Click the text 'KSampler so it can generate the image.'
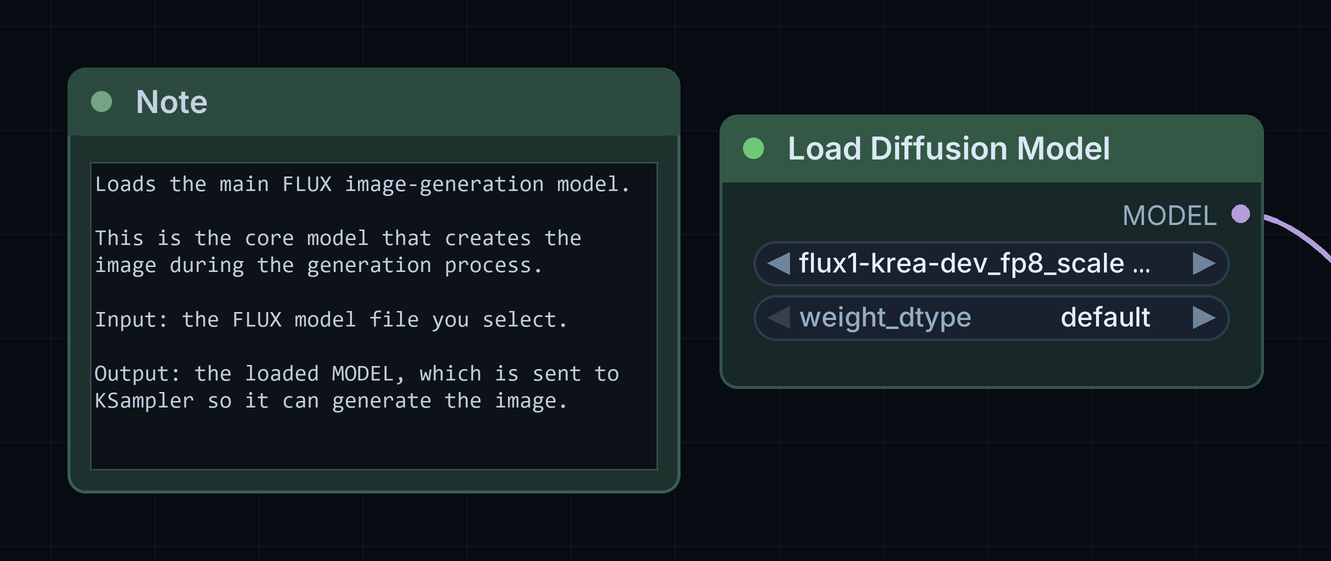Screen dimensions: 1331x561 pos(331,401)
